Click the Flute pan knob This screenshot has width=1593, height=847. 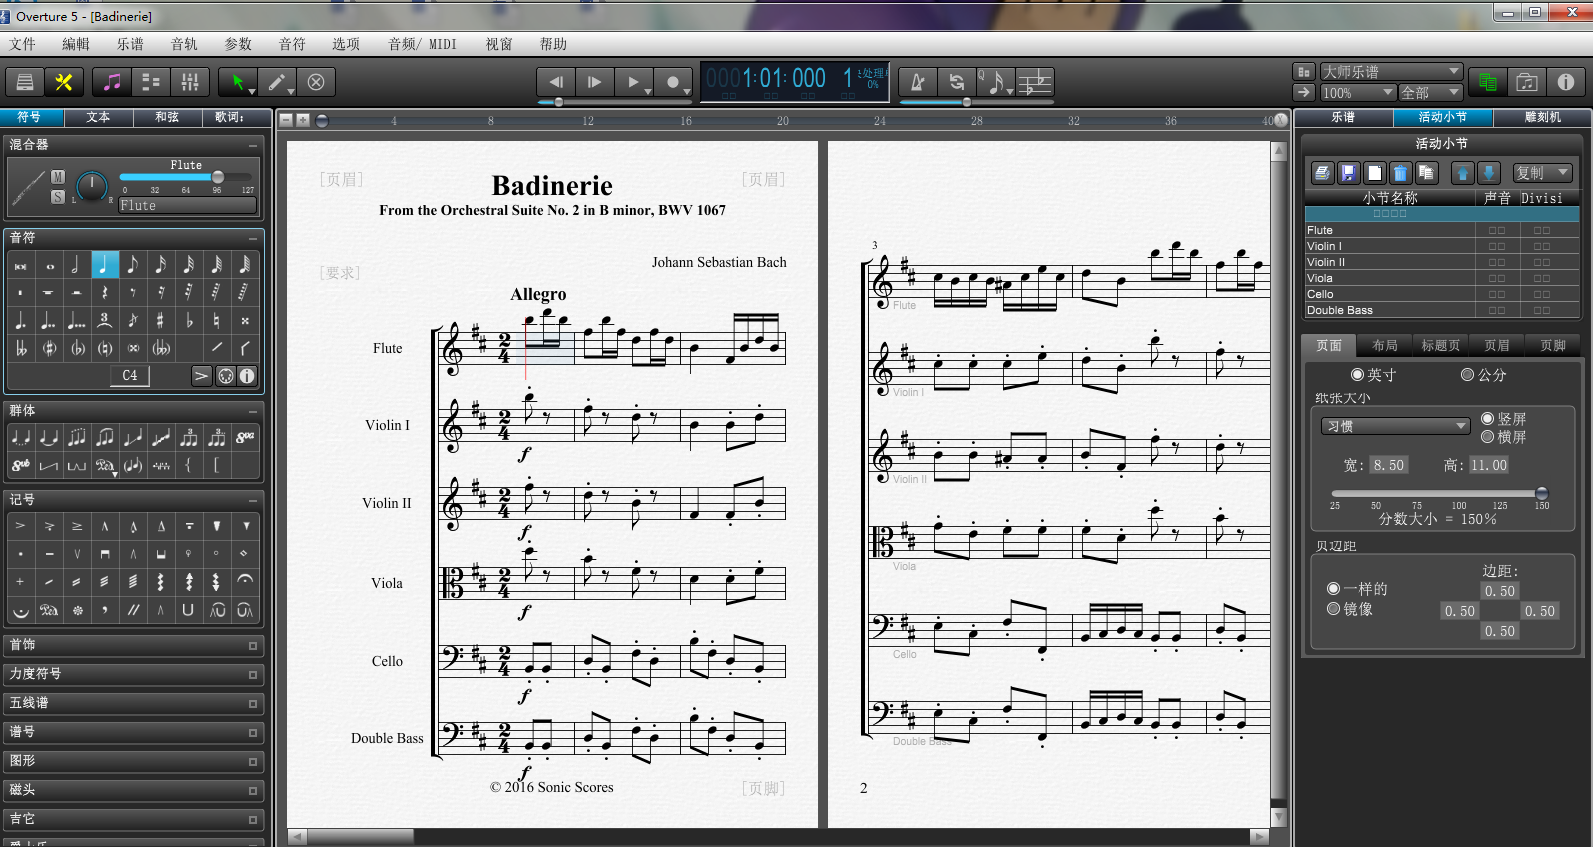[x=92, y=186]
